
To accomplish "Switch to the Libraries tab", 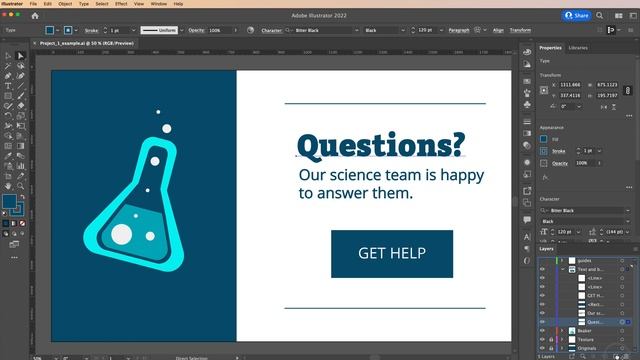I will click(x=578, y=48).
